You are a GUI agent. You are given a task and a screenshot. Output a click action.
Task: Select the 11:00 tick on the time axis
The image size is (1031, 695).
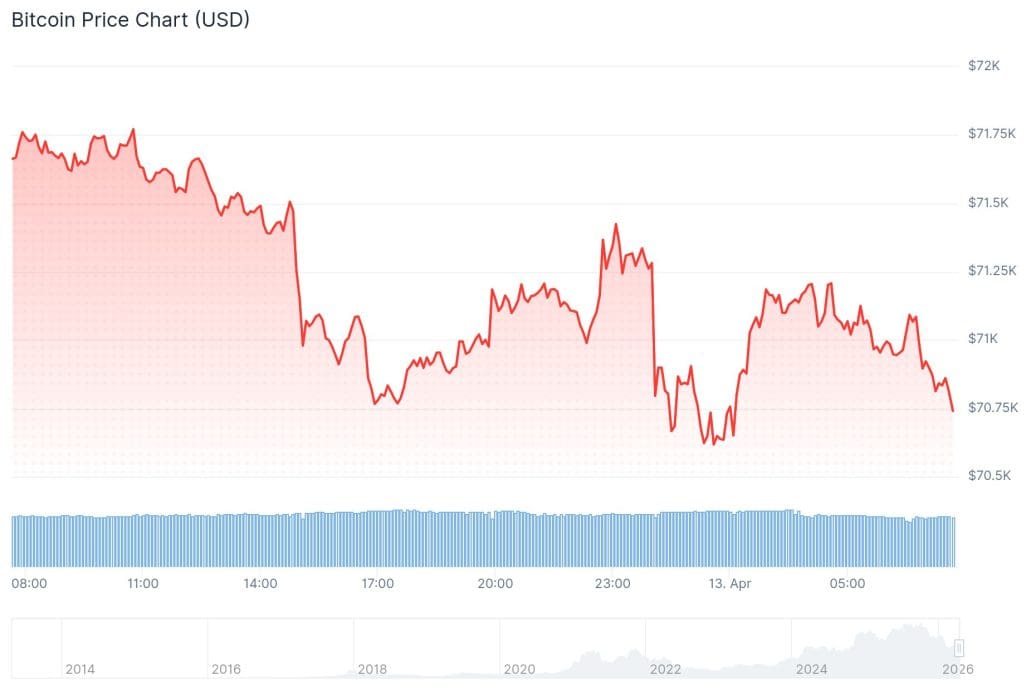coord(143,583)
